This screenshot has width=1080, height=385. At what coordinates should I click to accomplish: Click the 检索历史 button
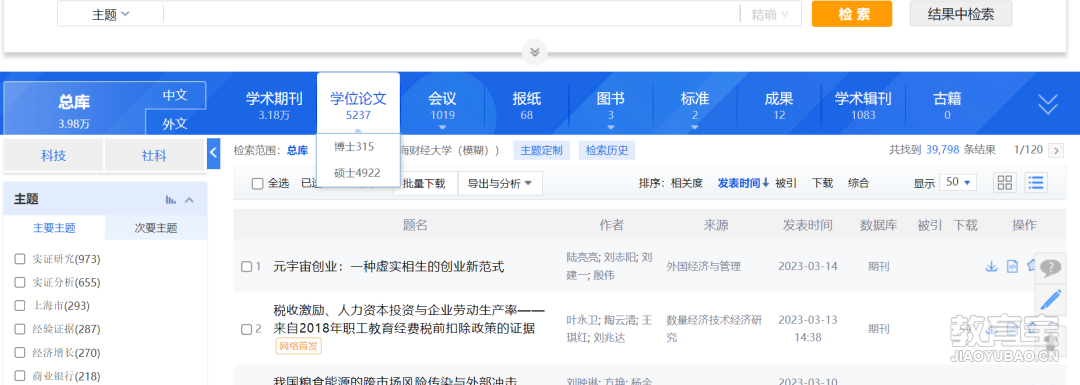pyautogui.click(x=607, y=150)
